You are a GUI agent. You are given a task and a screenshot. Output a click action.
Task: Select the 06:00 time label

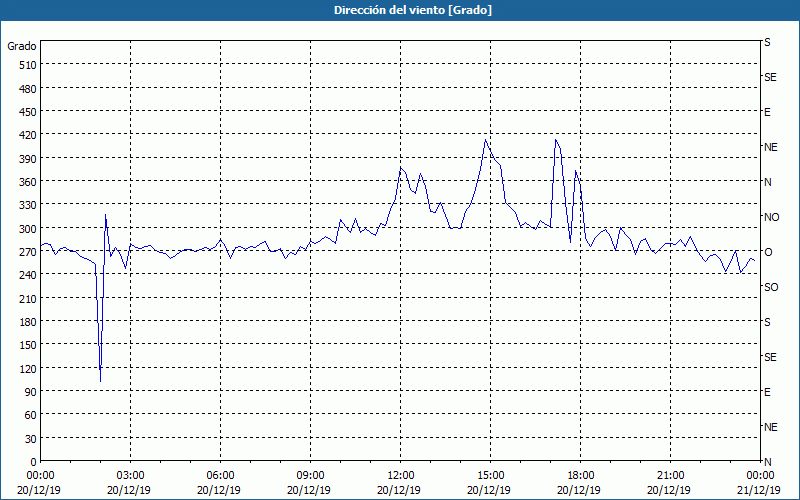coord(220,476)
